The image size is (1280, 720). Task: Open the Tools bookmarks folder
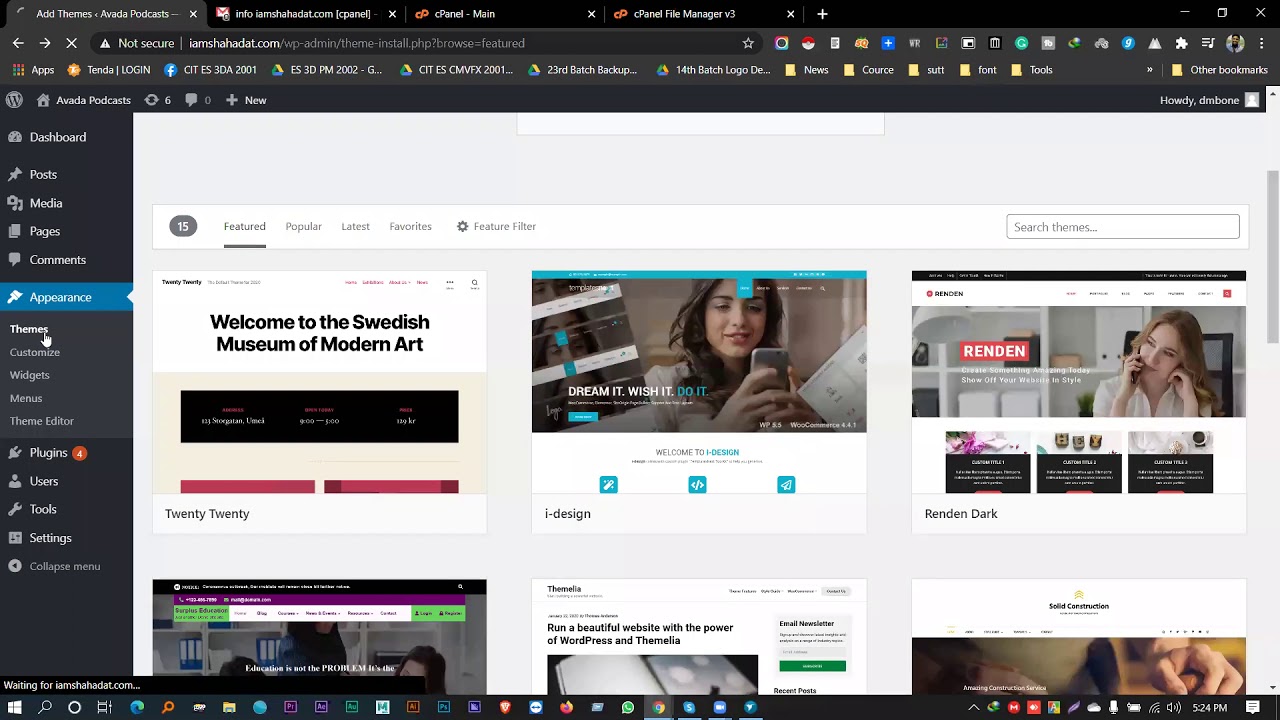pos(1031,70)
